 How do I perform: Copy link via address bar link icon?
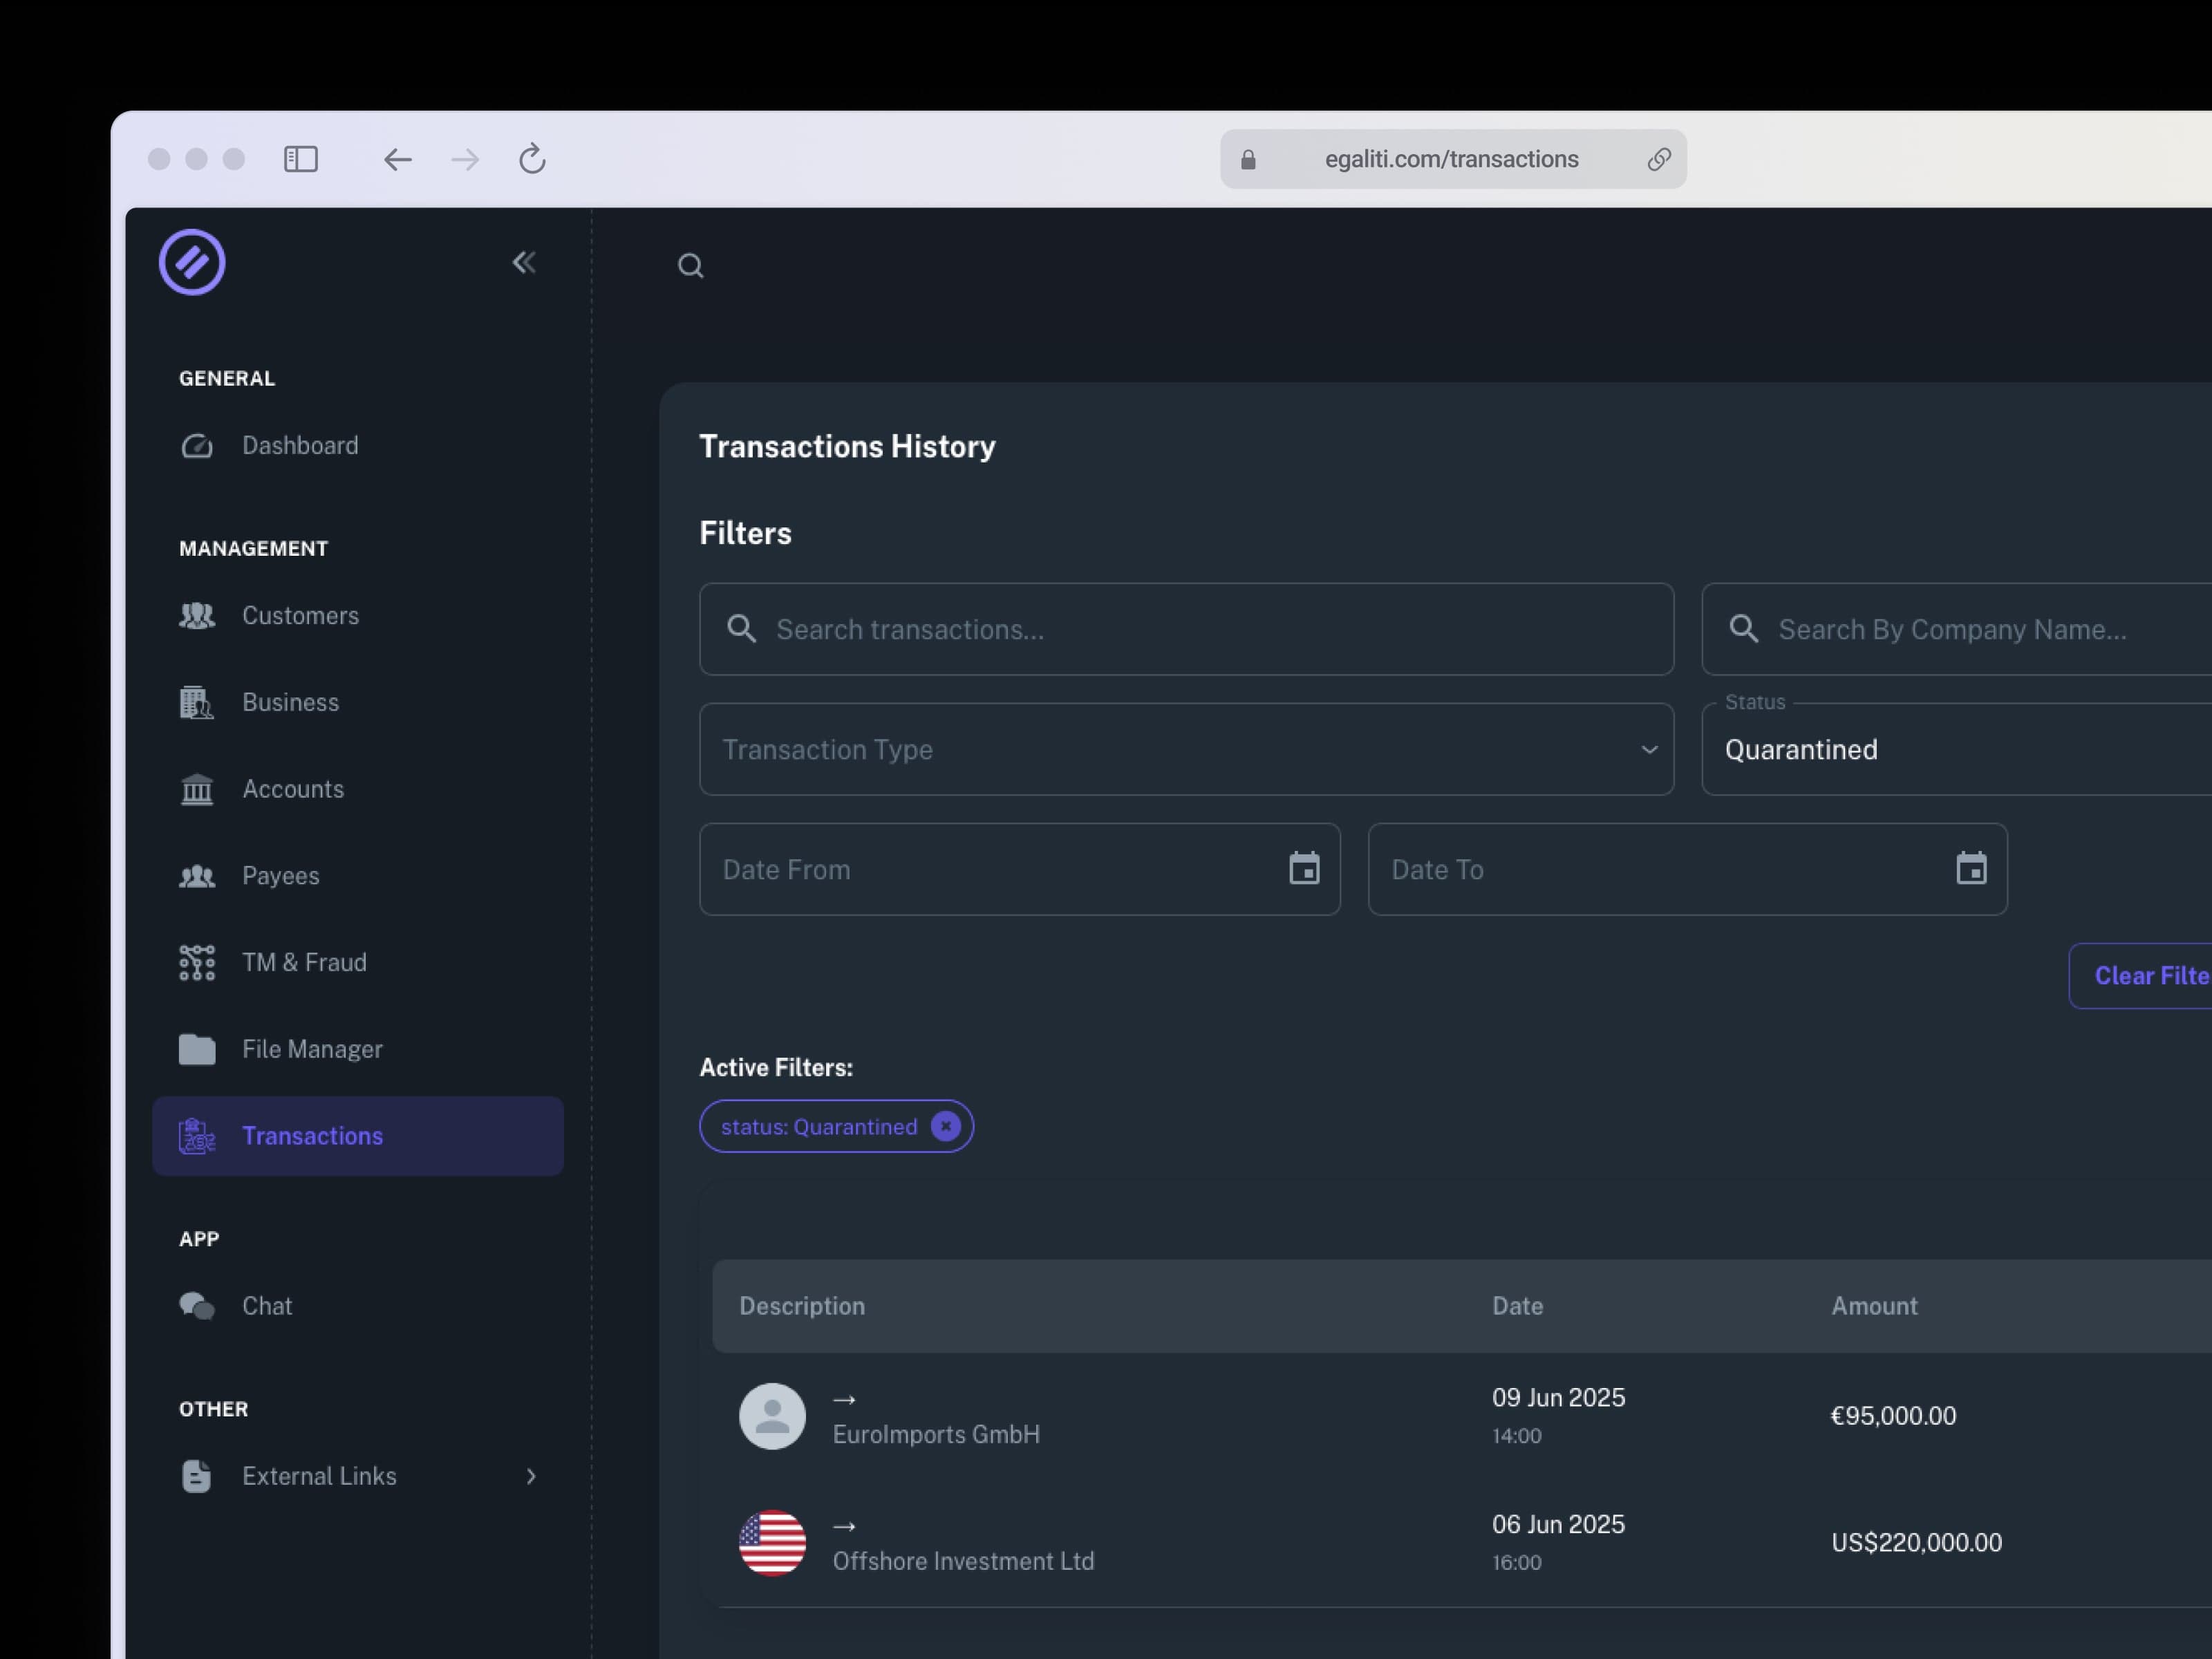coord(1659,159)
